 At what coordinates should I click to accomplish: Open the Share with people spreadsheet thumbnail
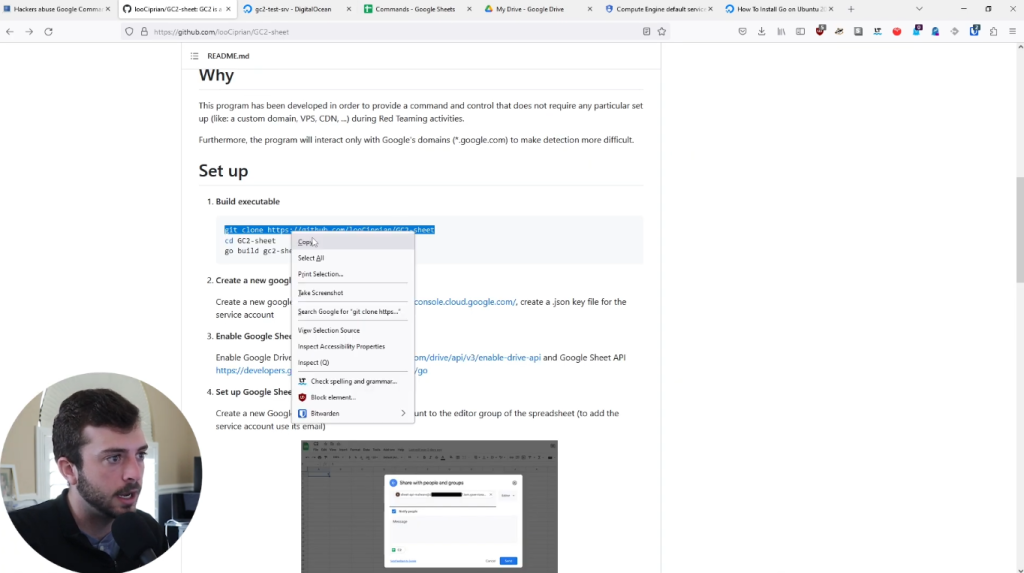[429, 506]
